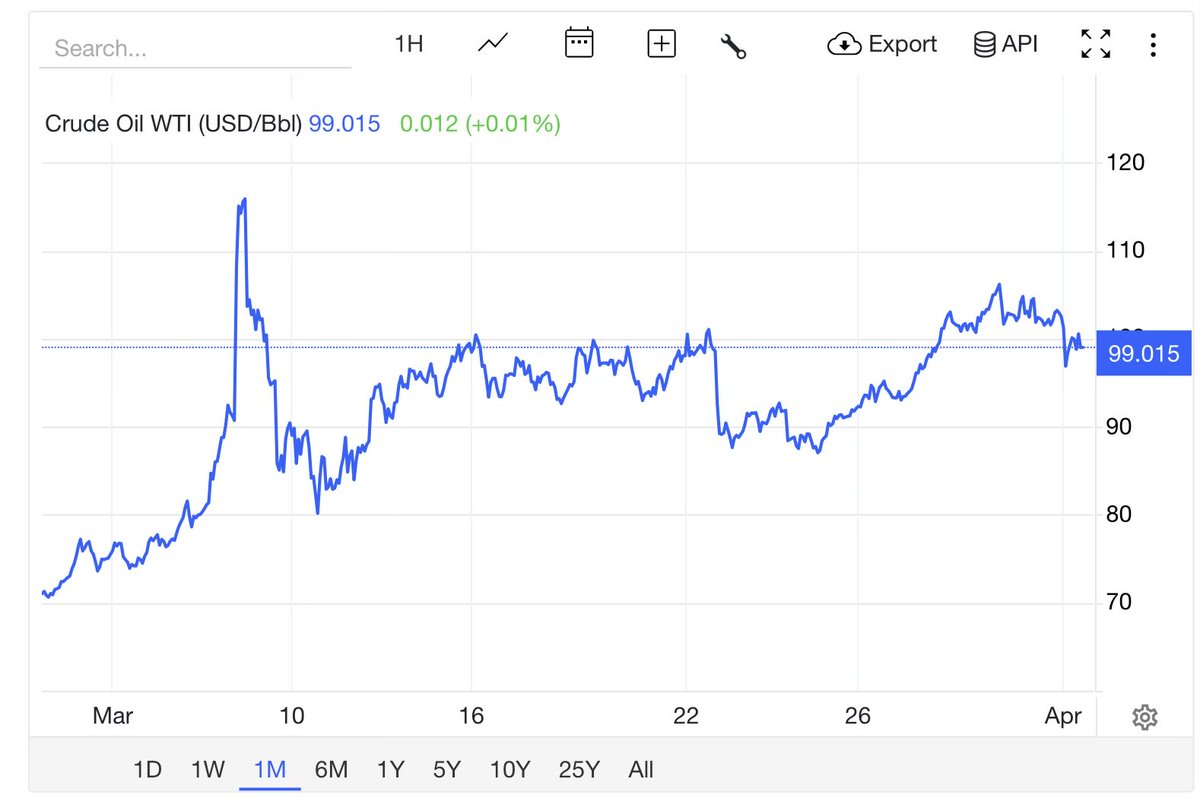Click the 16 date axis label

pyautogui.click(x=471, y=716)
